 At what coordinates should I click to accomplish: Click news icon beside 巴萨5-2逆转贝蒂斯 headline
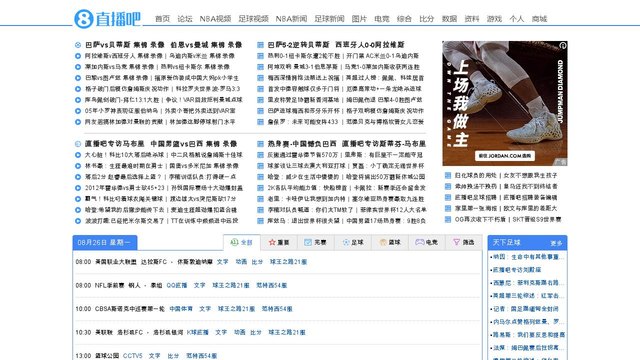[x=260, y=45]
